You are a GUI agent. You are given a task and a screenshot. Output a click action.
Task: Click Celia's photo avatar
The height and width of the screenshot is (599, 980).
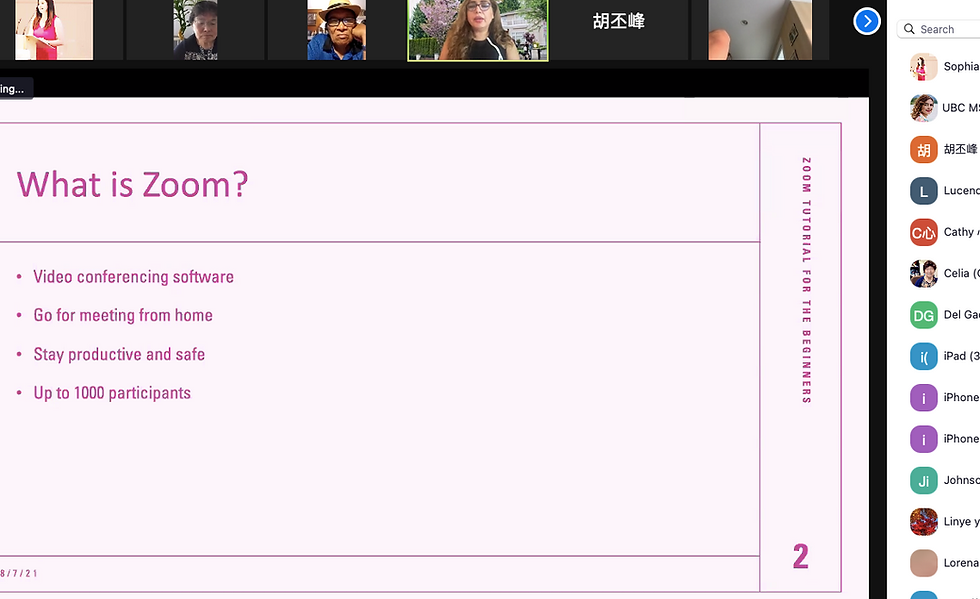[x=923, y=274]
